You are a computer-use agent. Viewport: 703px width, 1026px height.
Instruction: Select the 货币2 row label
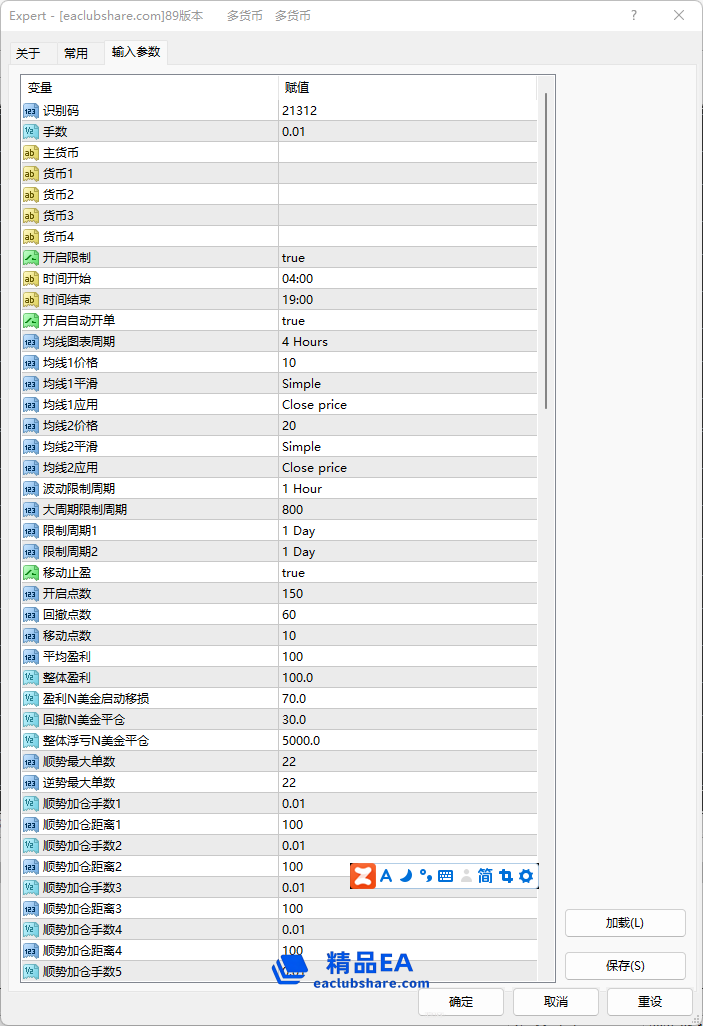pos(58,194)
